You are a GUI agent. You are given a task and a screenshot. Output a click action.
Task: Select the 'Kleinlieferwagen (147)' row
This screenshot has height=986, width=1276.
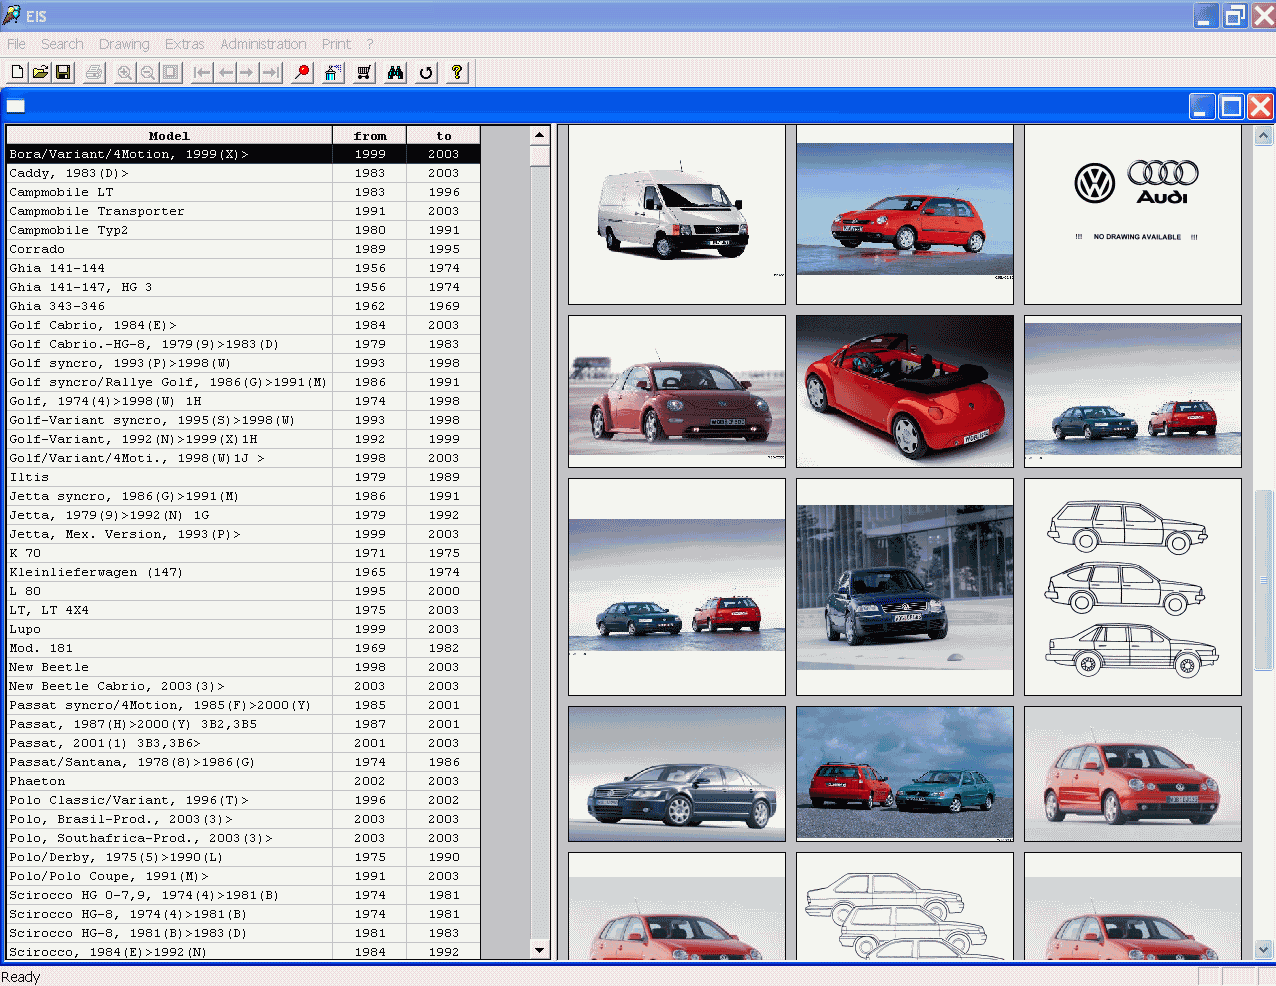(243, 572)
